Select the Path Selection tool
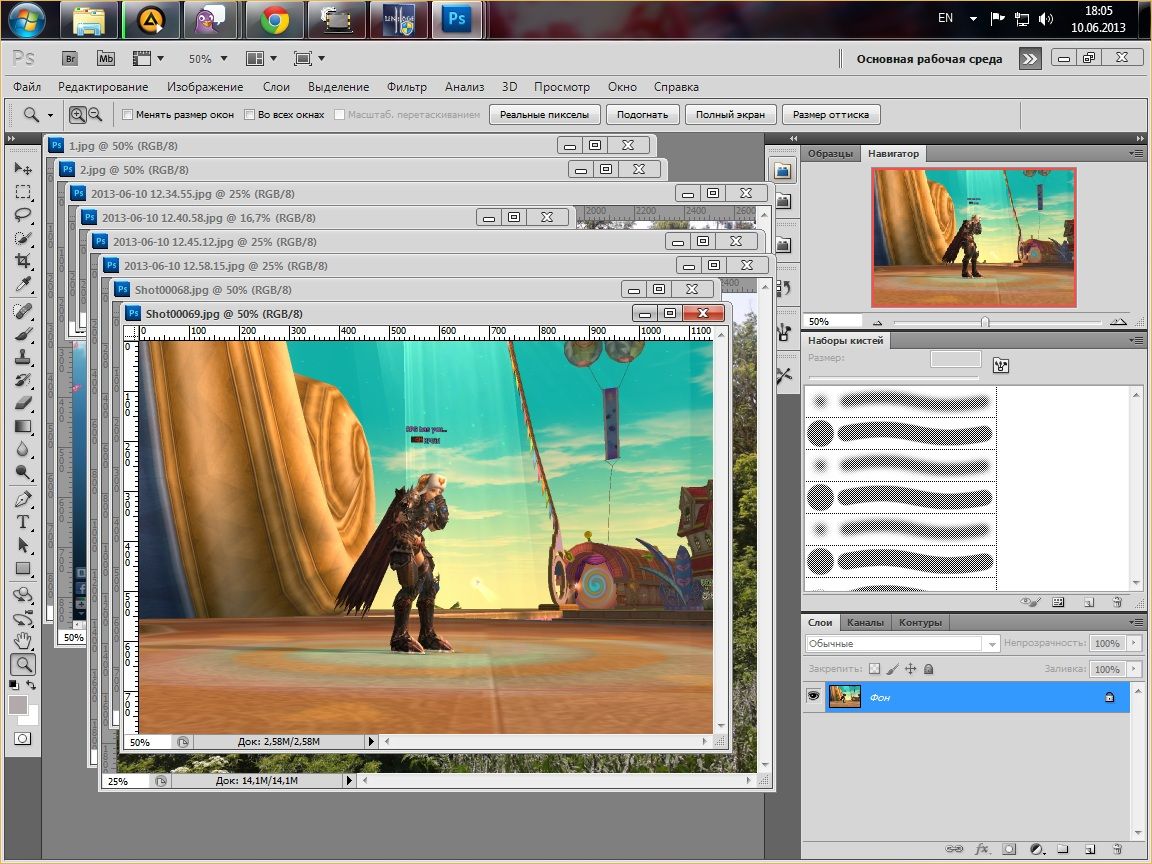 [x=23, y=545]
